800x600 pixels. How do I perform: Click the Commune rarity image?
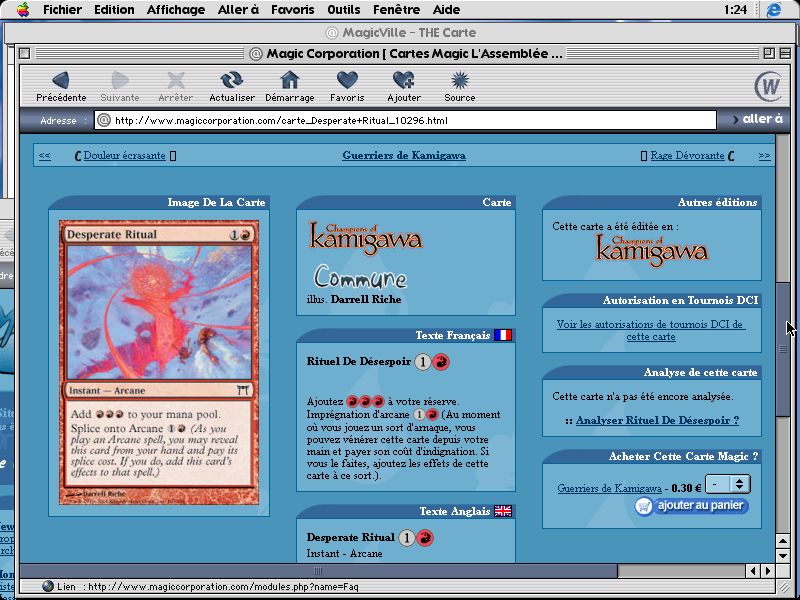pos(360,277)
